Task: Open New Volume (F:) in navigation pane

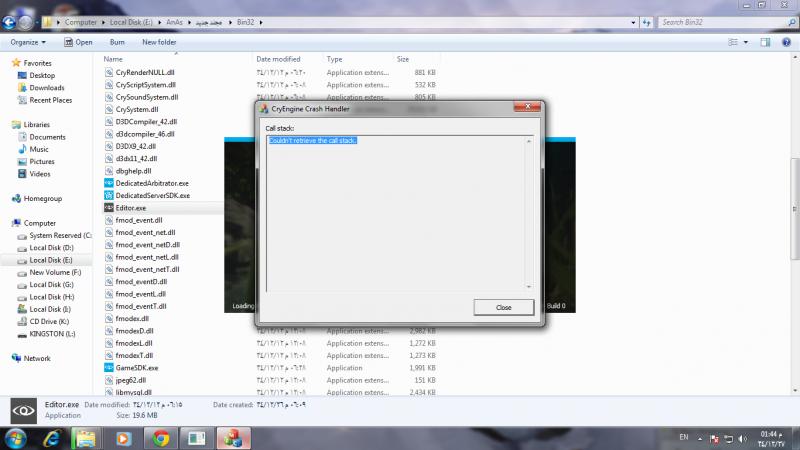Action: click(55, 272)
